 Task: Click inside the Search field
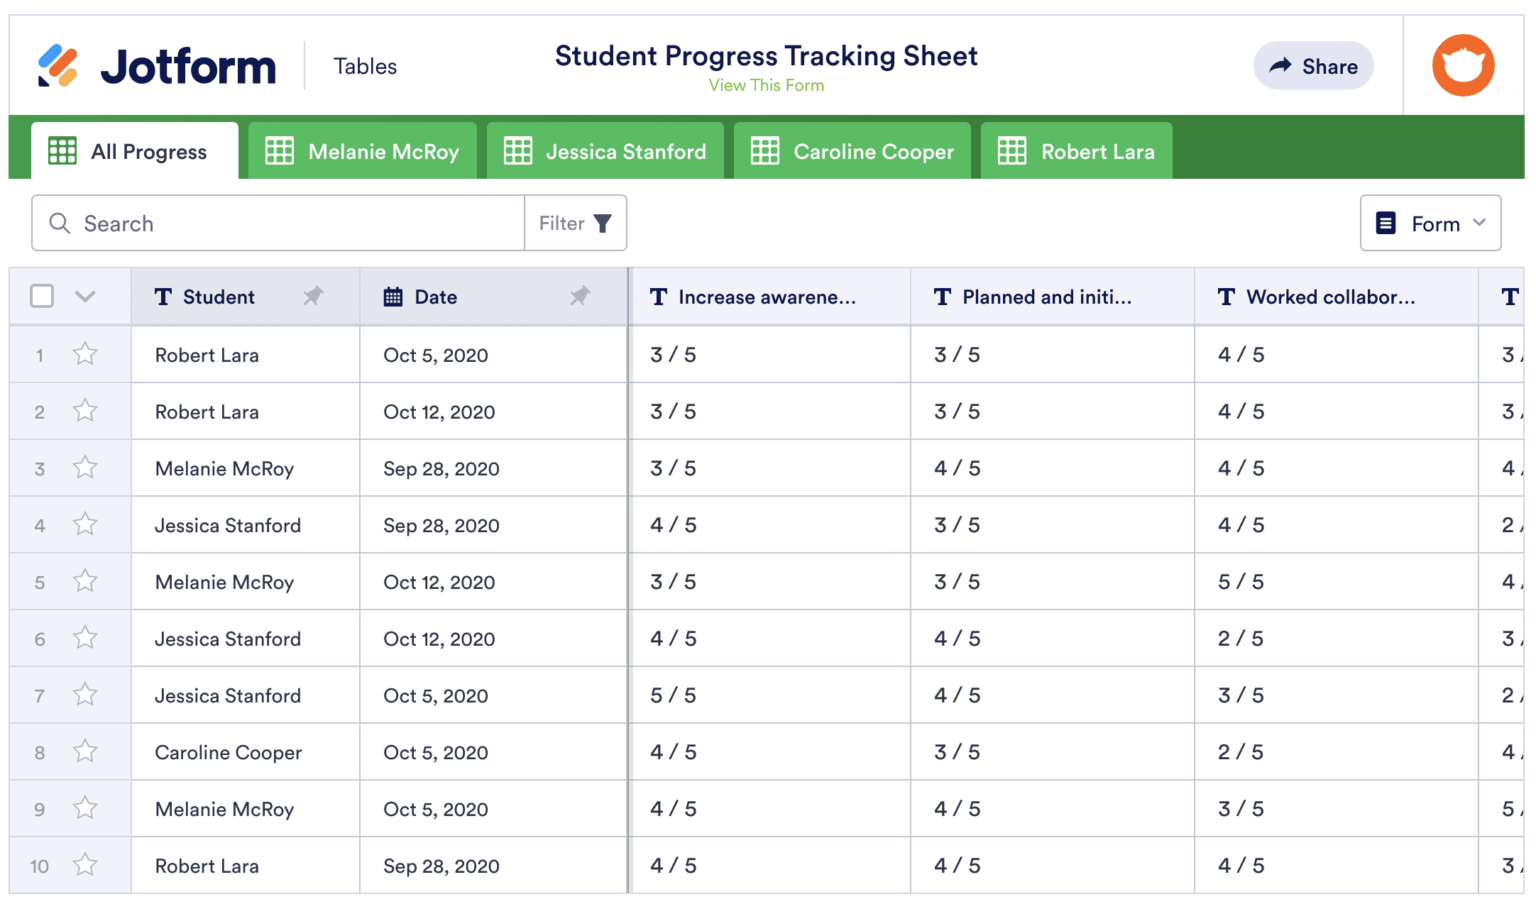pos(250,223)
